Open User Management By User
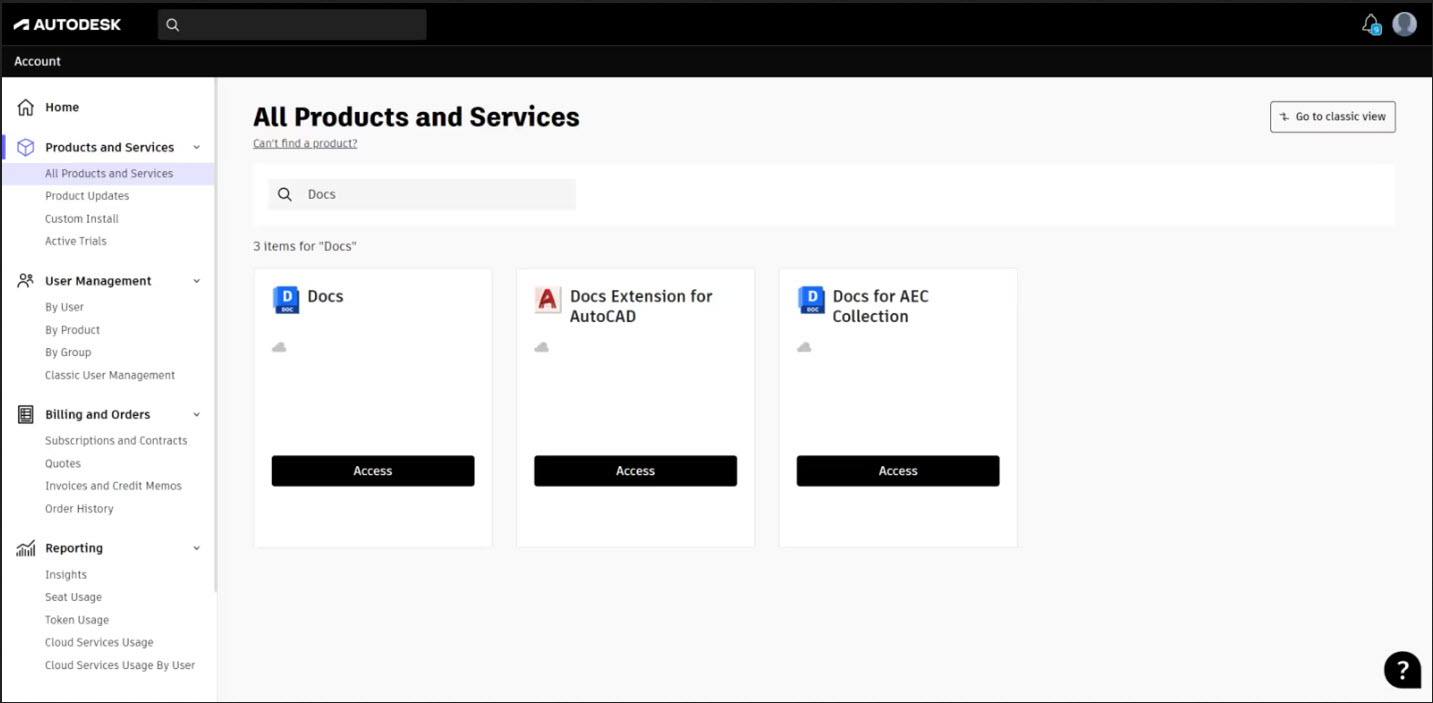This screenshot has width=1433, height=703. [64, 307]
